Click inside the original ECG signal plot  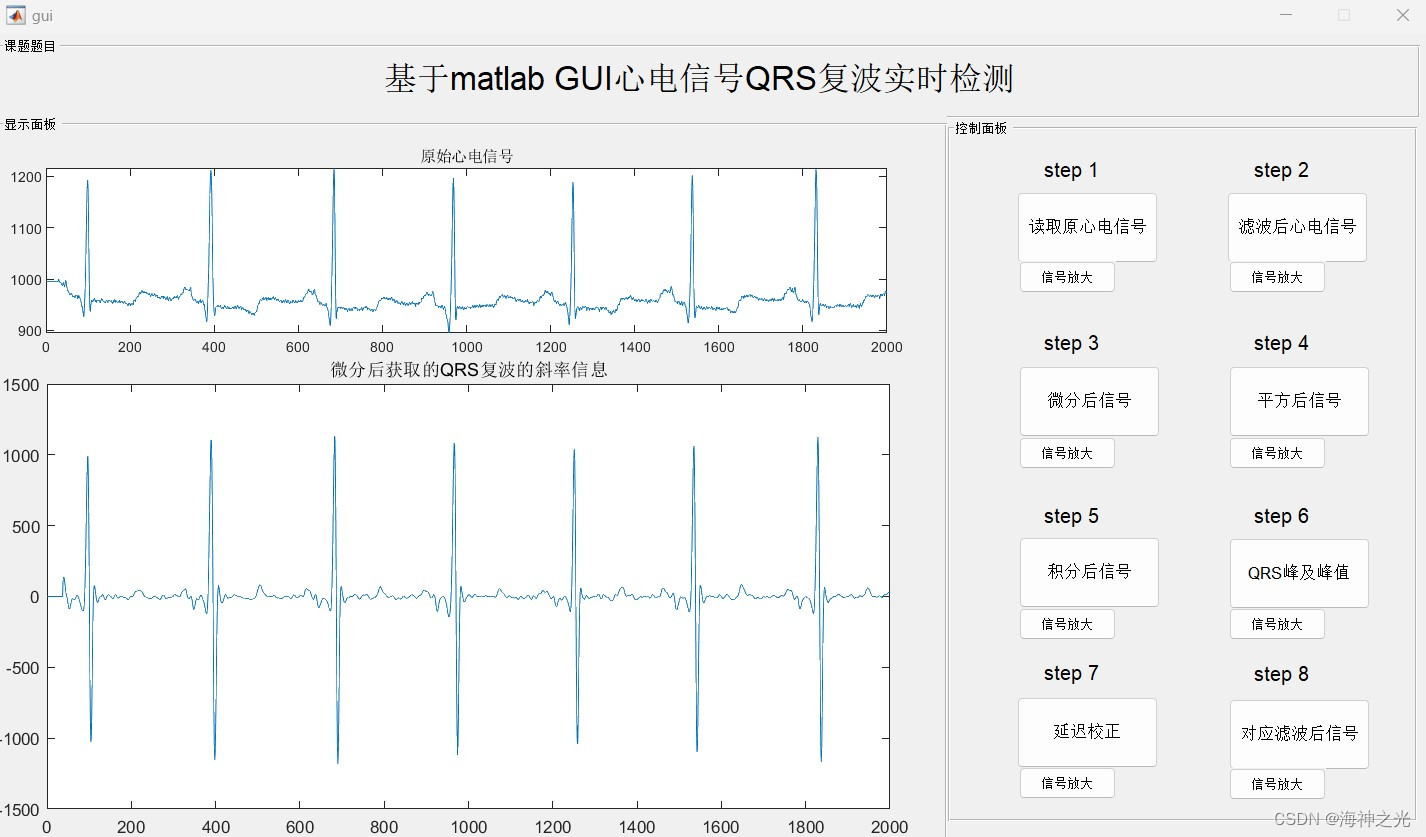pos(466,250)
